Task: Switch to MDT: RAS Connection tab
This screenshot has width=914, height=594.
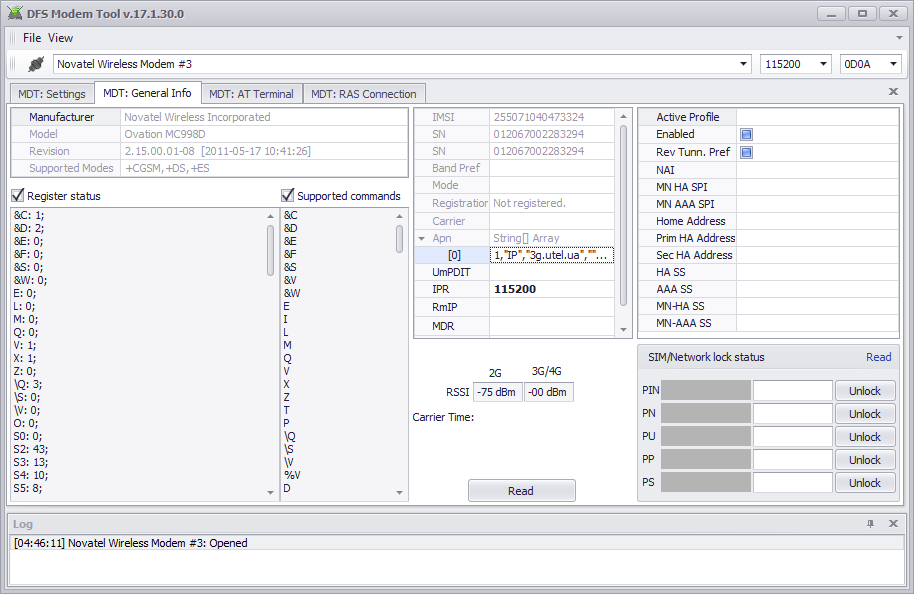Action: coord(364,94)
